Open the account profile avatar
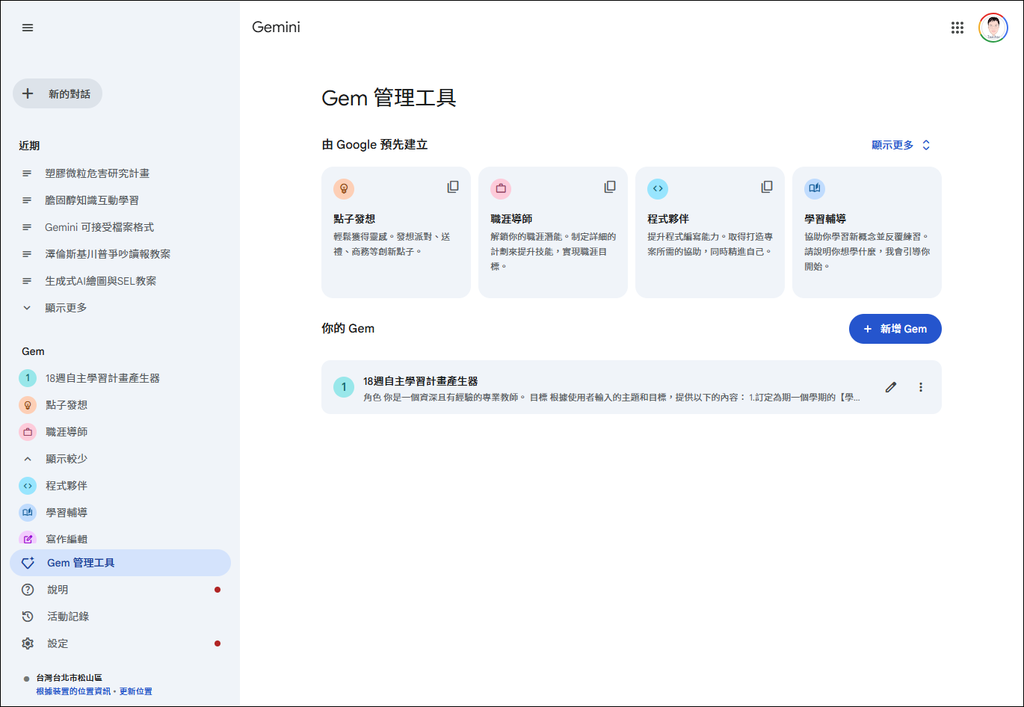The image size is (1024, 707). 993,28
